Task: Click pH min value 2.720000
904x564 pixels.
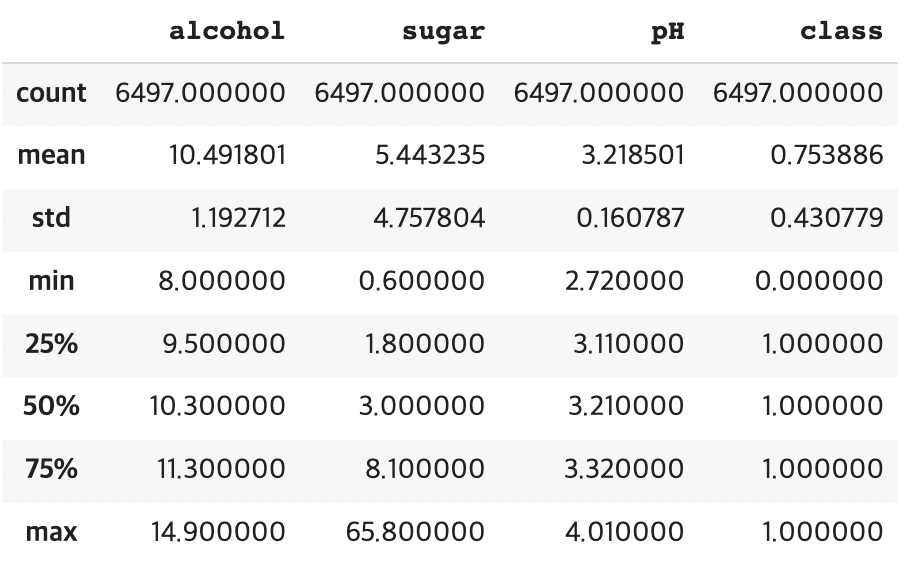Action: click(624, 281)
